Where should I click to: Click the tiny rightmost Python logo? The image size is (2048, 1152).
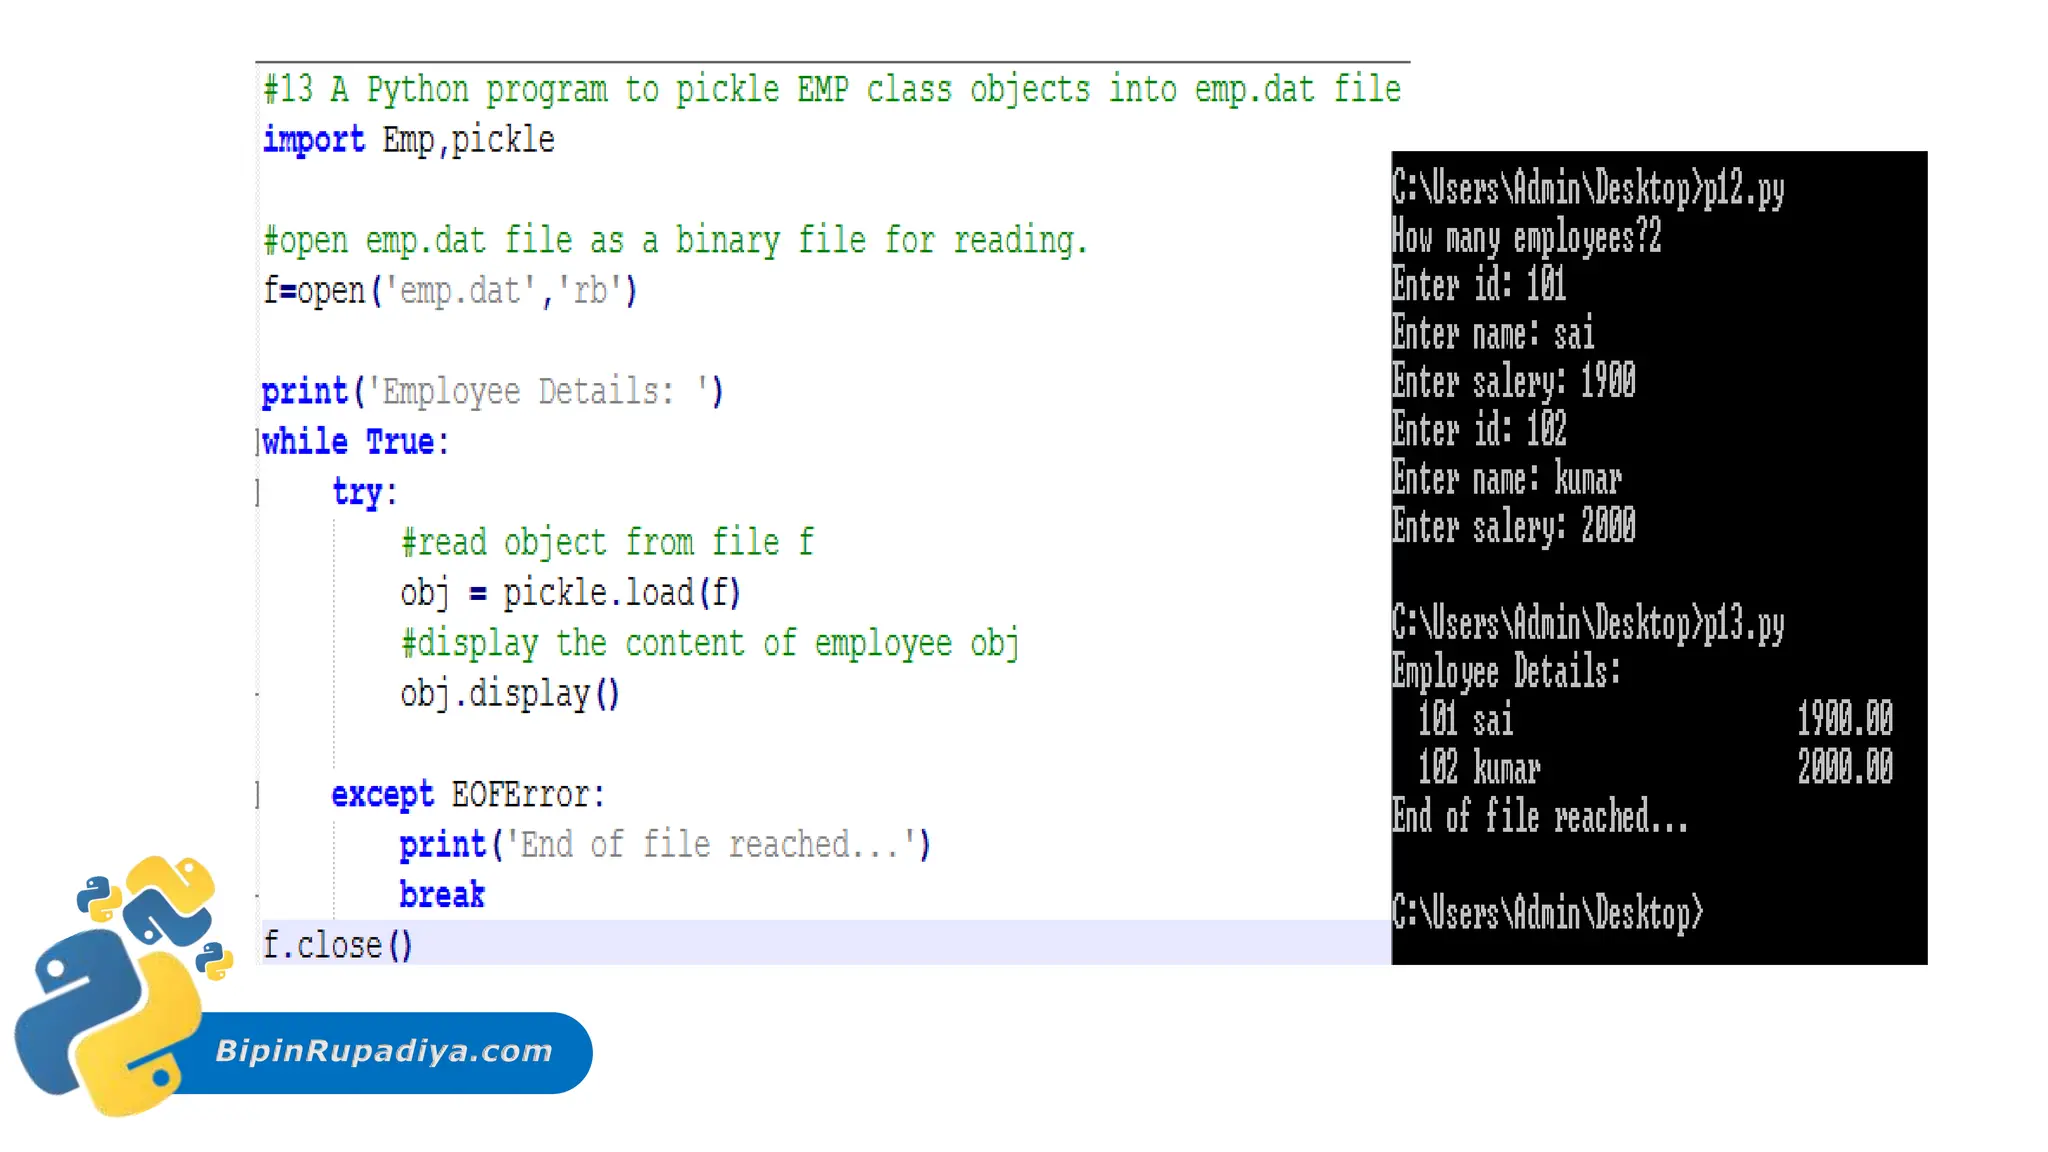[x=214, y=959]
